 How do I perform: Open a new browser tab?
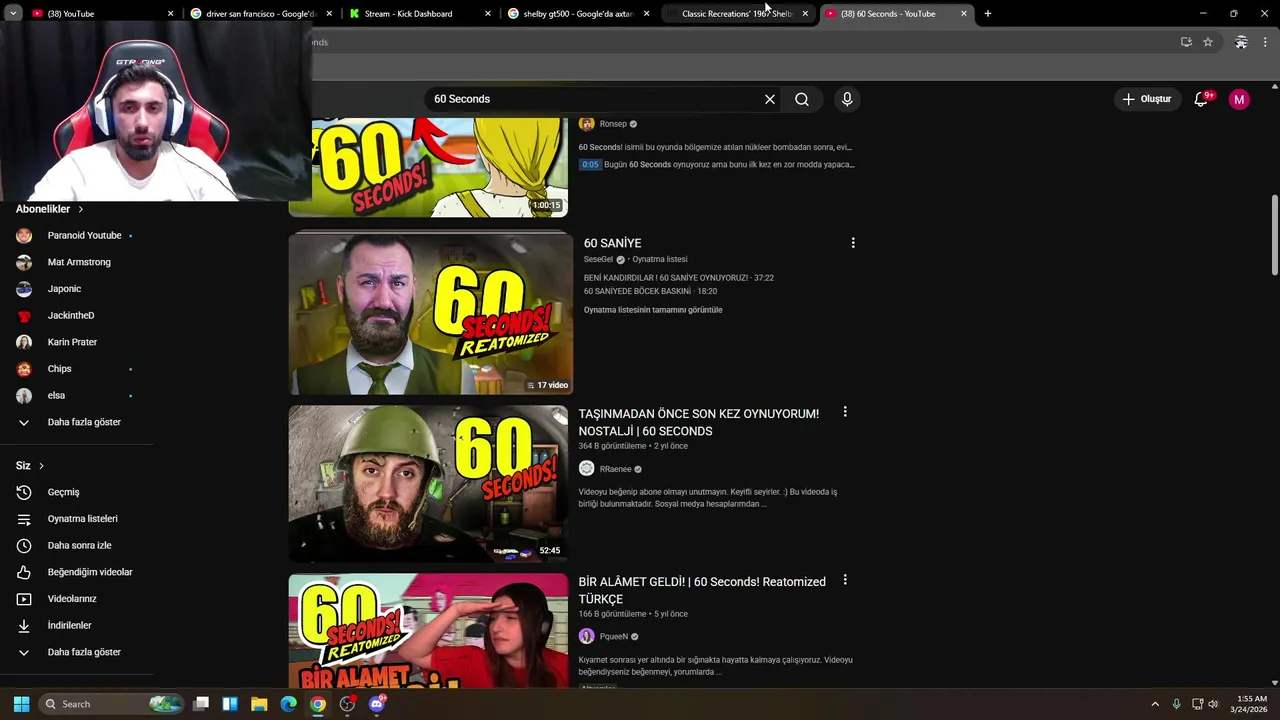pyautogui.click(x=988, y=14)
